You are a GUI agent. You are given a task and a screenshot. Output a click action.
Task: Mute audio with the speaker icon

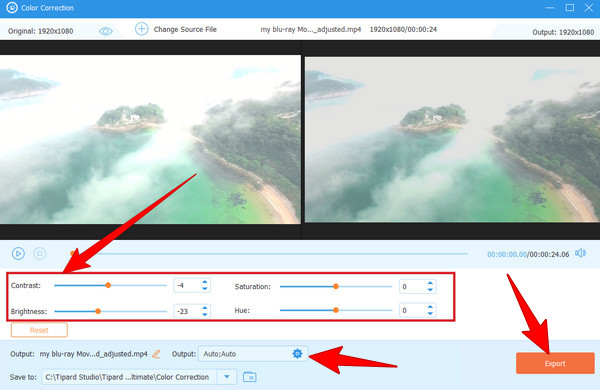[x=580, y=253]
